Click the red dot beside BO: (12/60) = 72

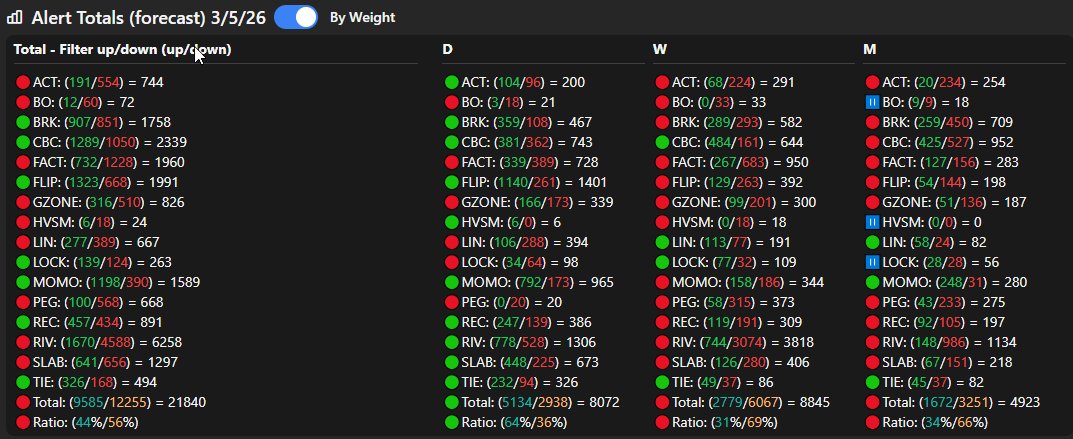[23, 103]
